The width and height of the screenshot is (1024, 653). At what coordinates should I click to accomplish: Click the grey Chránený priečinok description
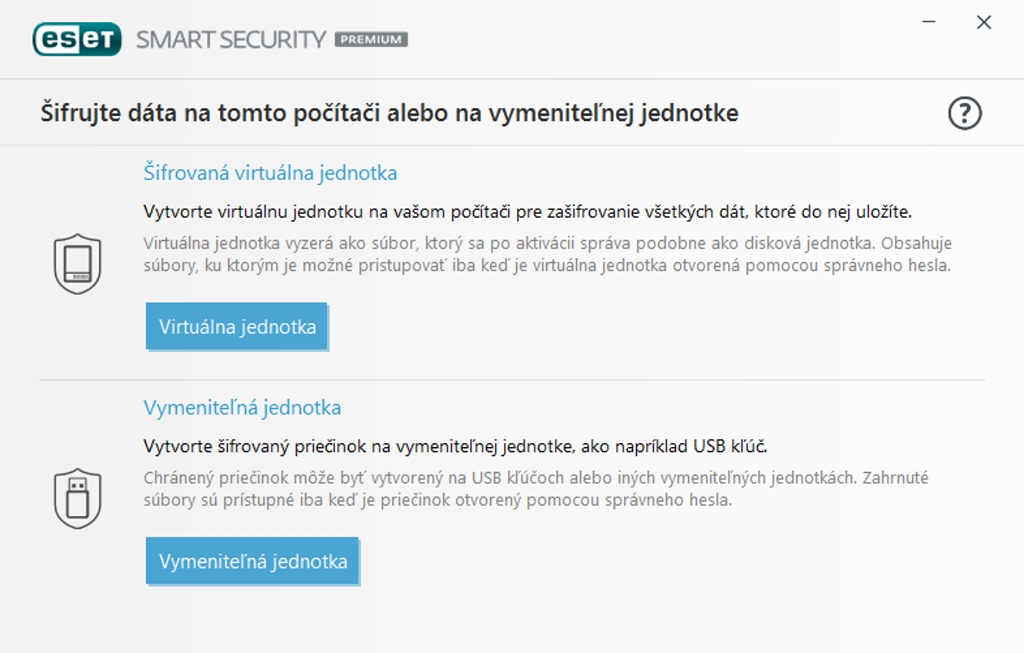coord(536,478)
